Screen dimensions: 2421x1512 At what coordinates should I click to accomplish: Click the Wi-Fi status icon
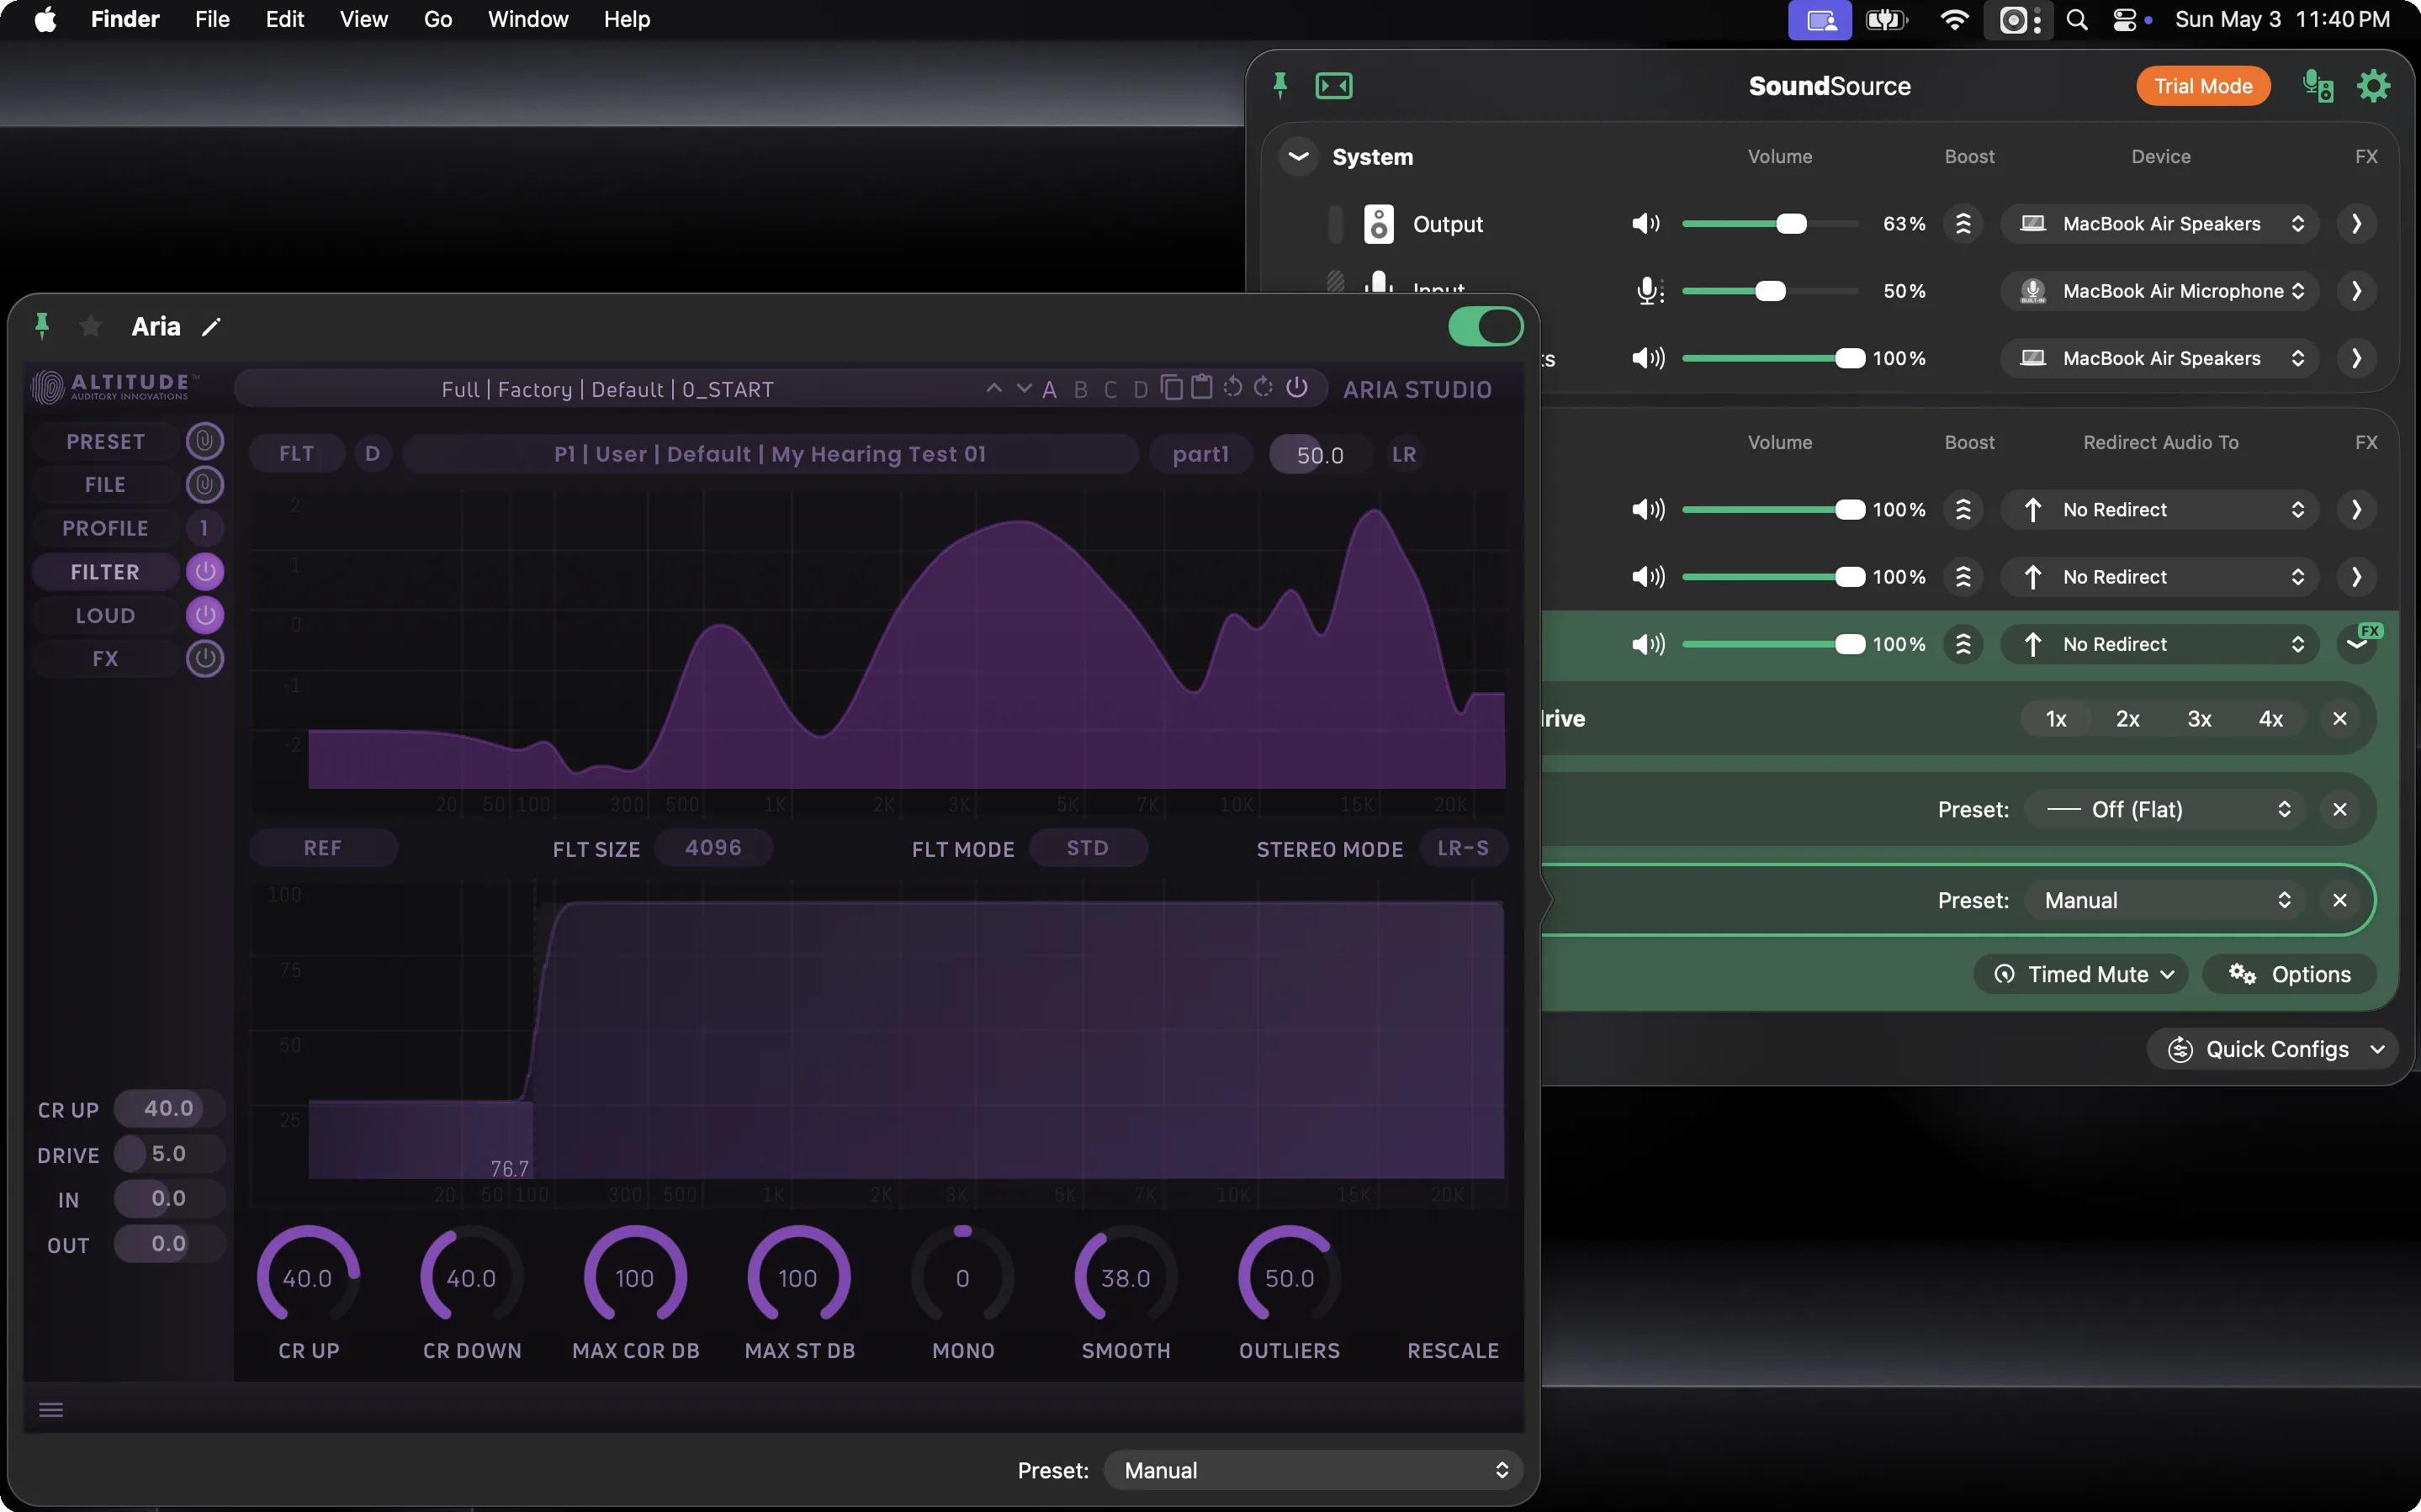1954,20
